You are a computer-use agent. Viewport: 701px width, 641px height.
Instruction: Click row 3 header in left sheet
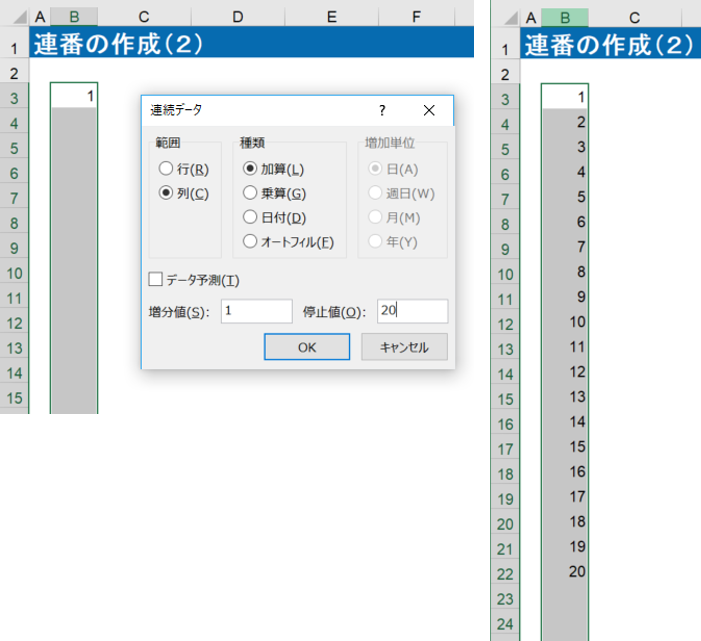[14, 98]
